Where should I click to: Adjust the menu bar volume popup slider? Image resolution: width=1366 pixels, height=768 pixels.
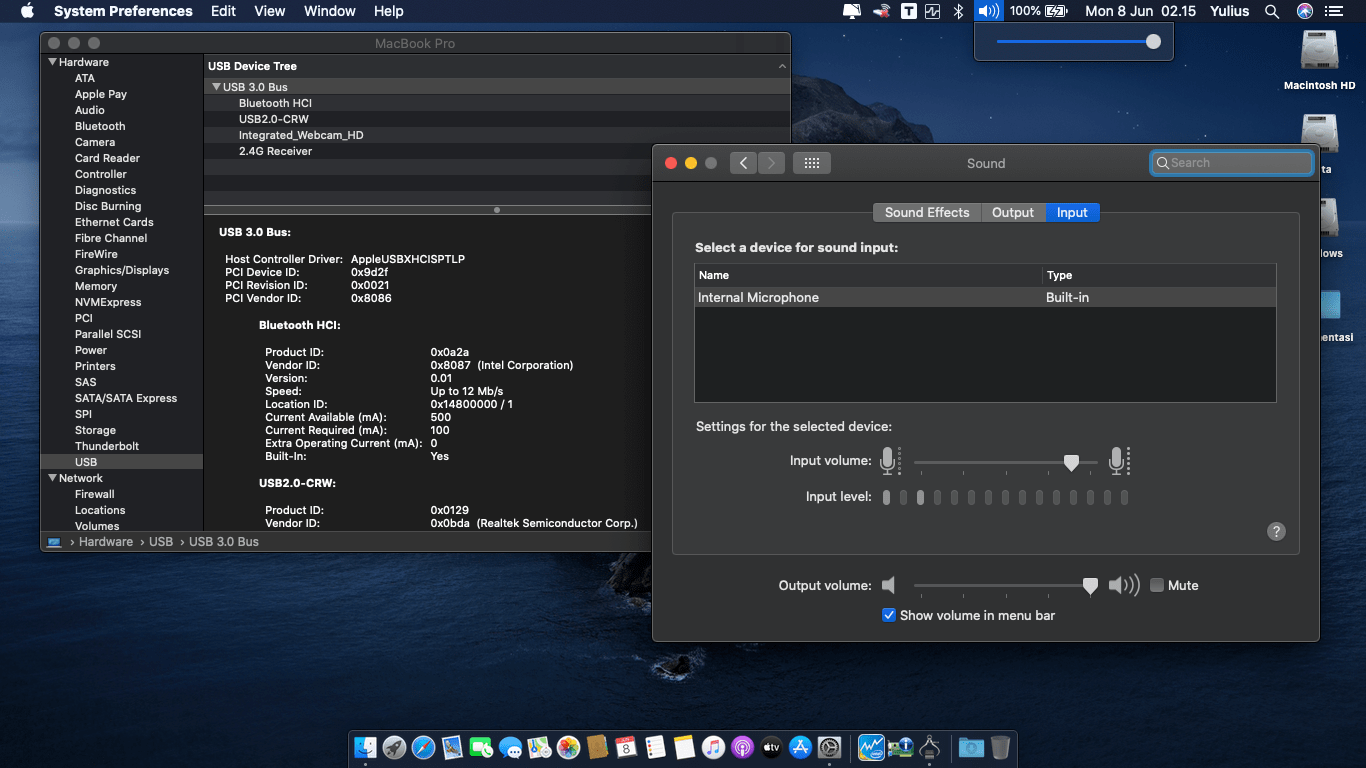click(x=1153, y=41)
